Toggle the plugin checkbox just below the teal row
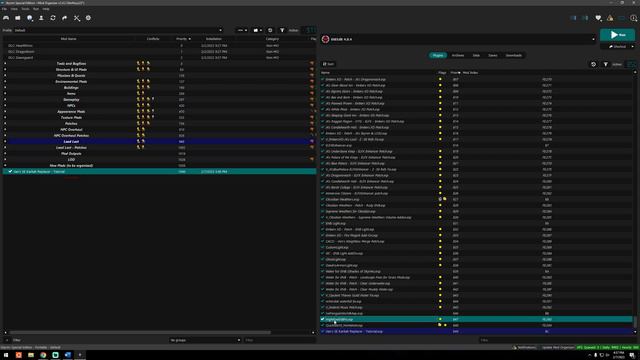This screenshot has width=640, height=360. 322,325
